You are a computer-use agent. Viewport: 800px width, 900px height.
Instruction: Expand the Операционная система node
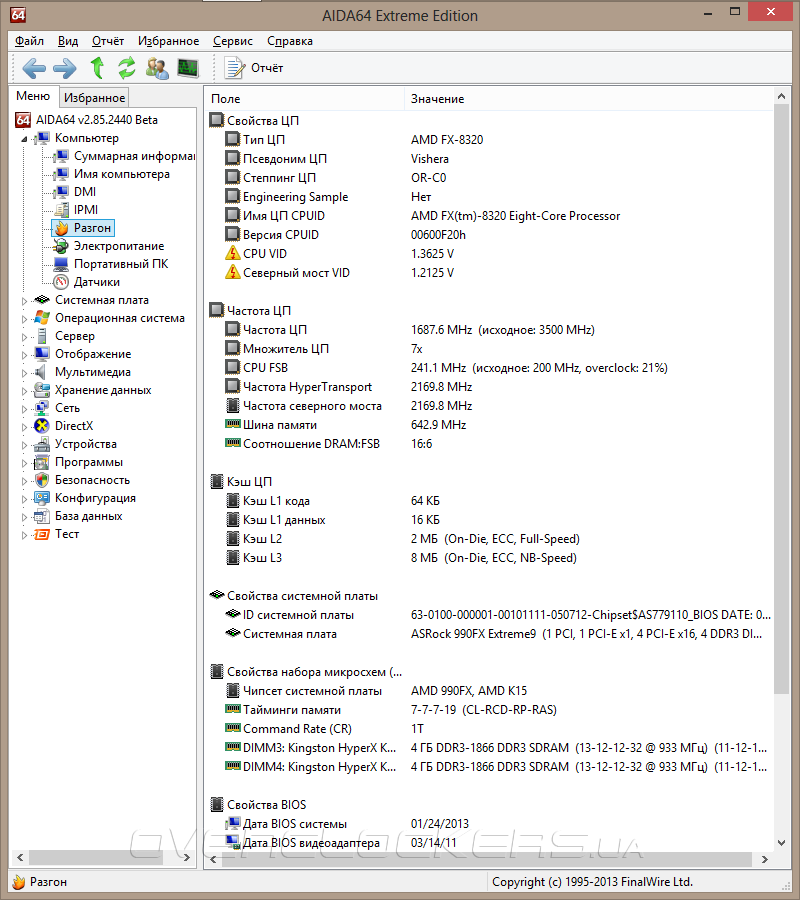click(x=24, y=319)
